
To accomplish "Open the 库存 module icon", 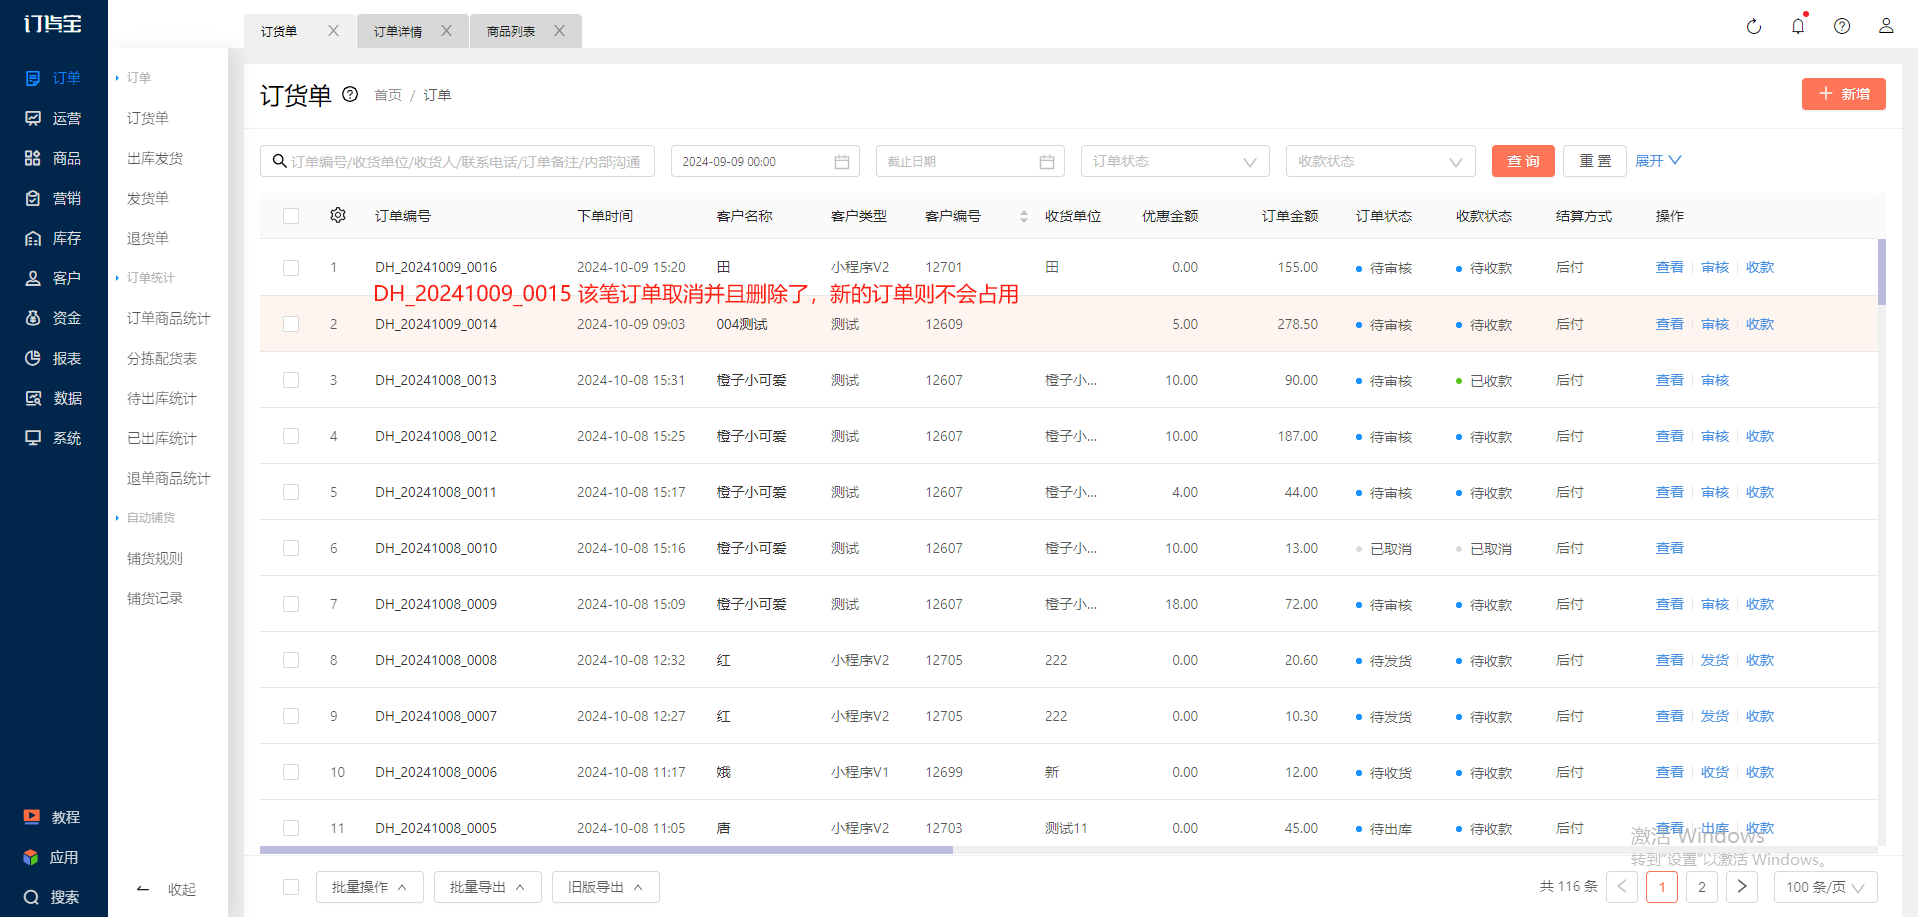I will 33,238.
